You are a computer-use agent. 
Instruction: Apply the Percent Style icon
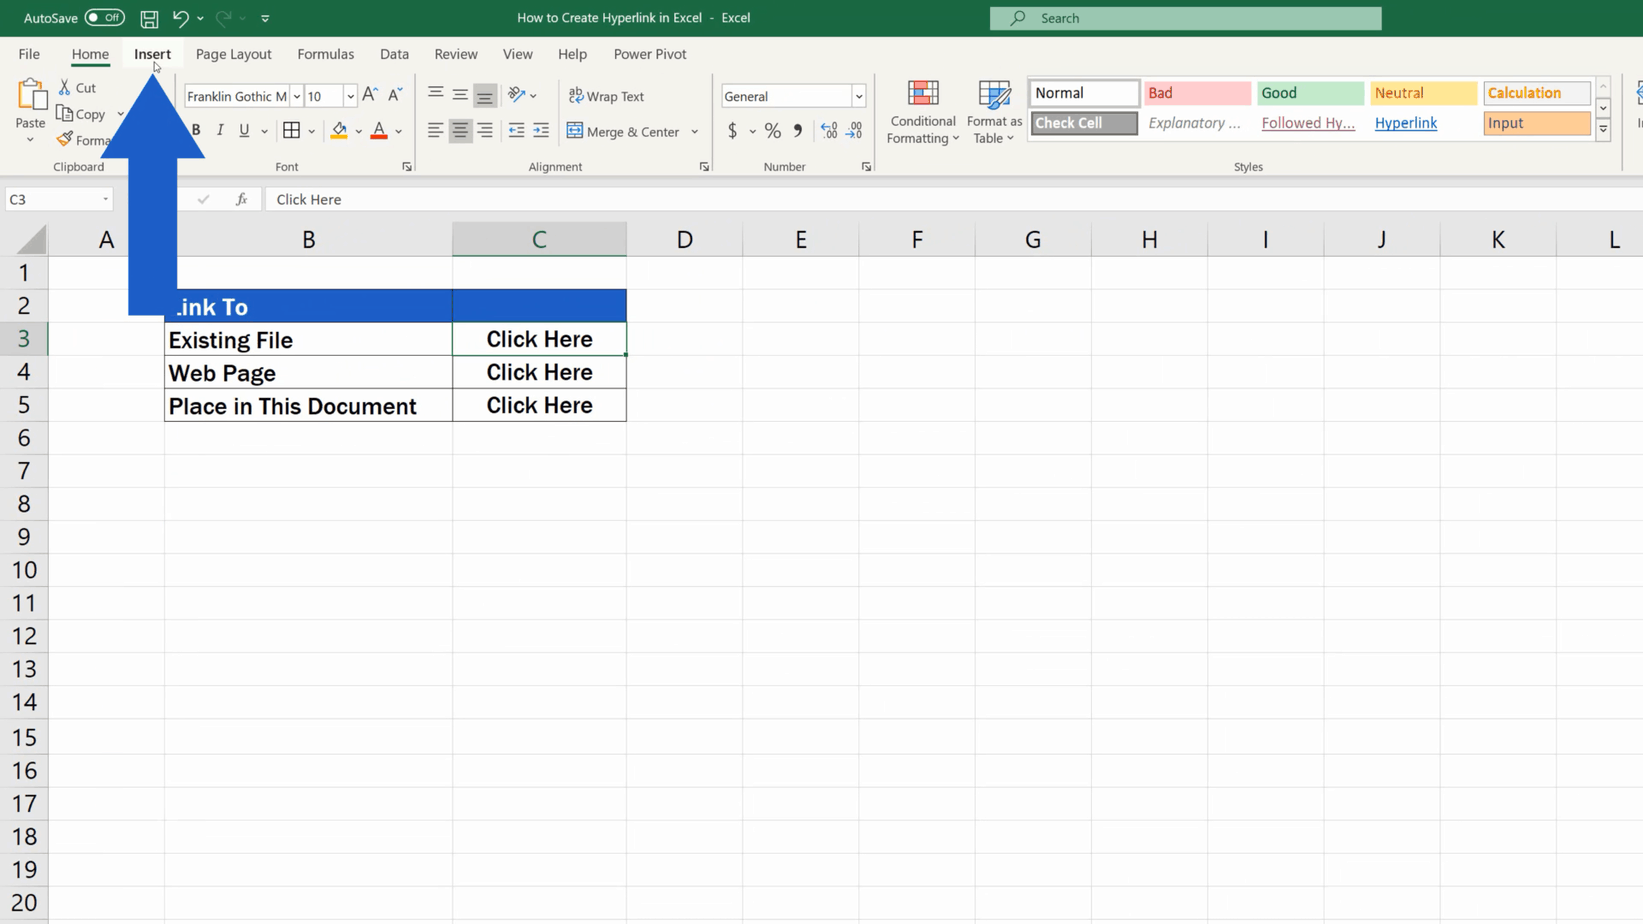(771, 130)
